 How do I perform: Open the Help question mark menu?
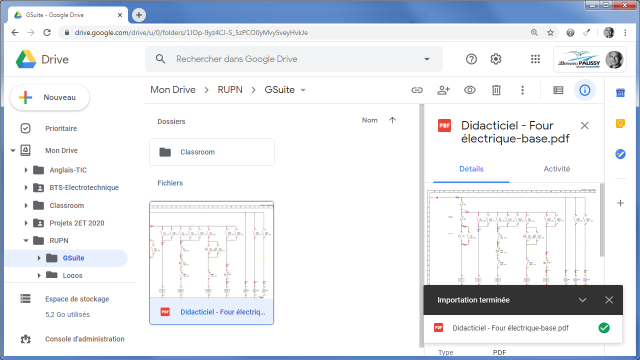point(471,59)
